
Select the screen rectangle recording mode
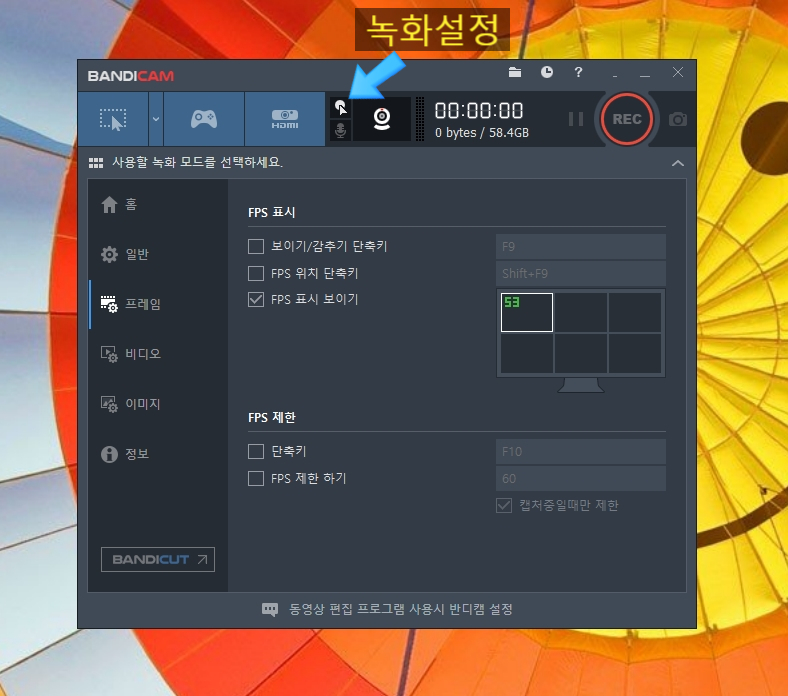pos(113,119)
